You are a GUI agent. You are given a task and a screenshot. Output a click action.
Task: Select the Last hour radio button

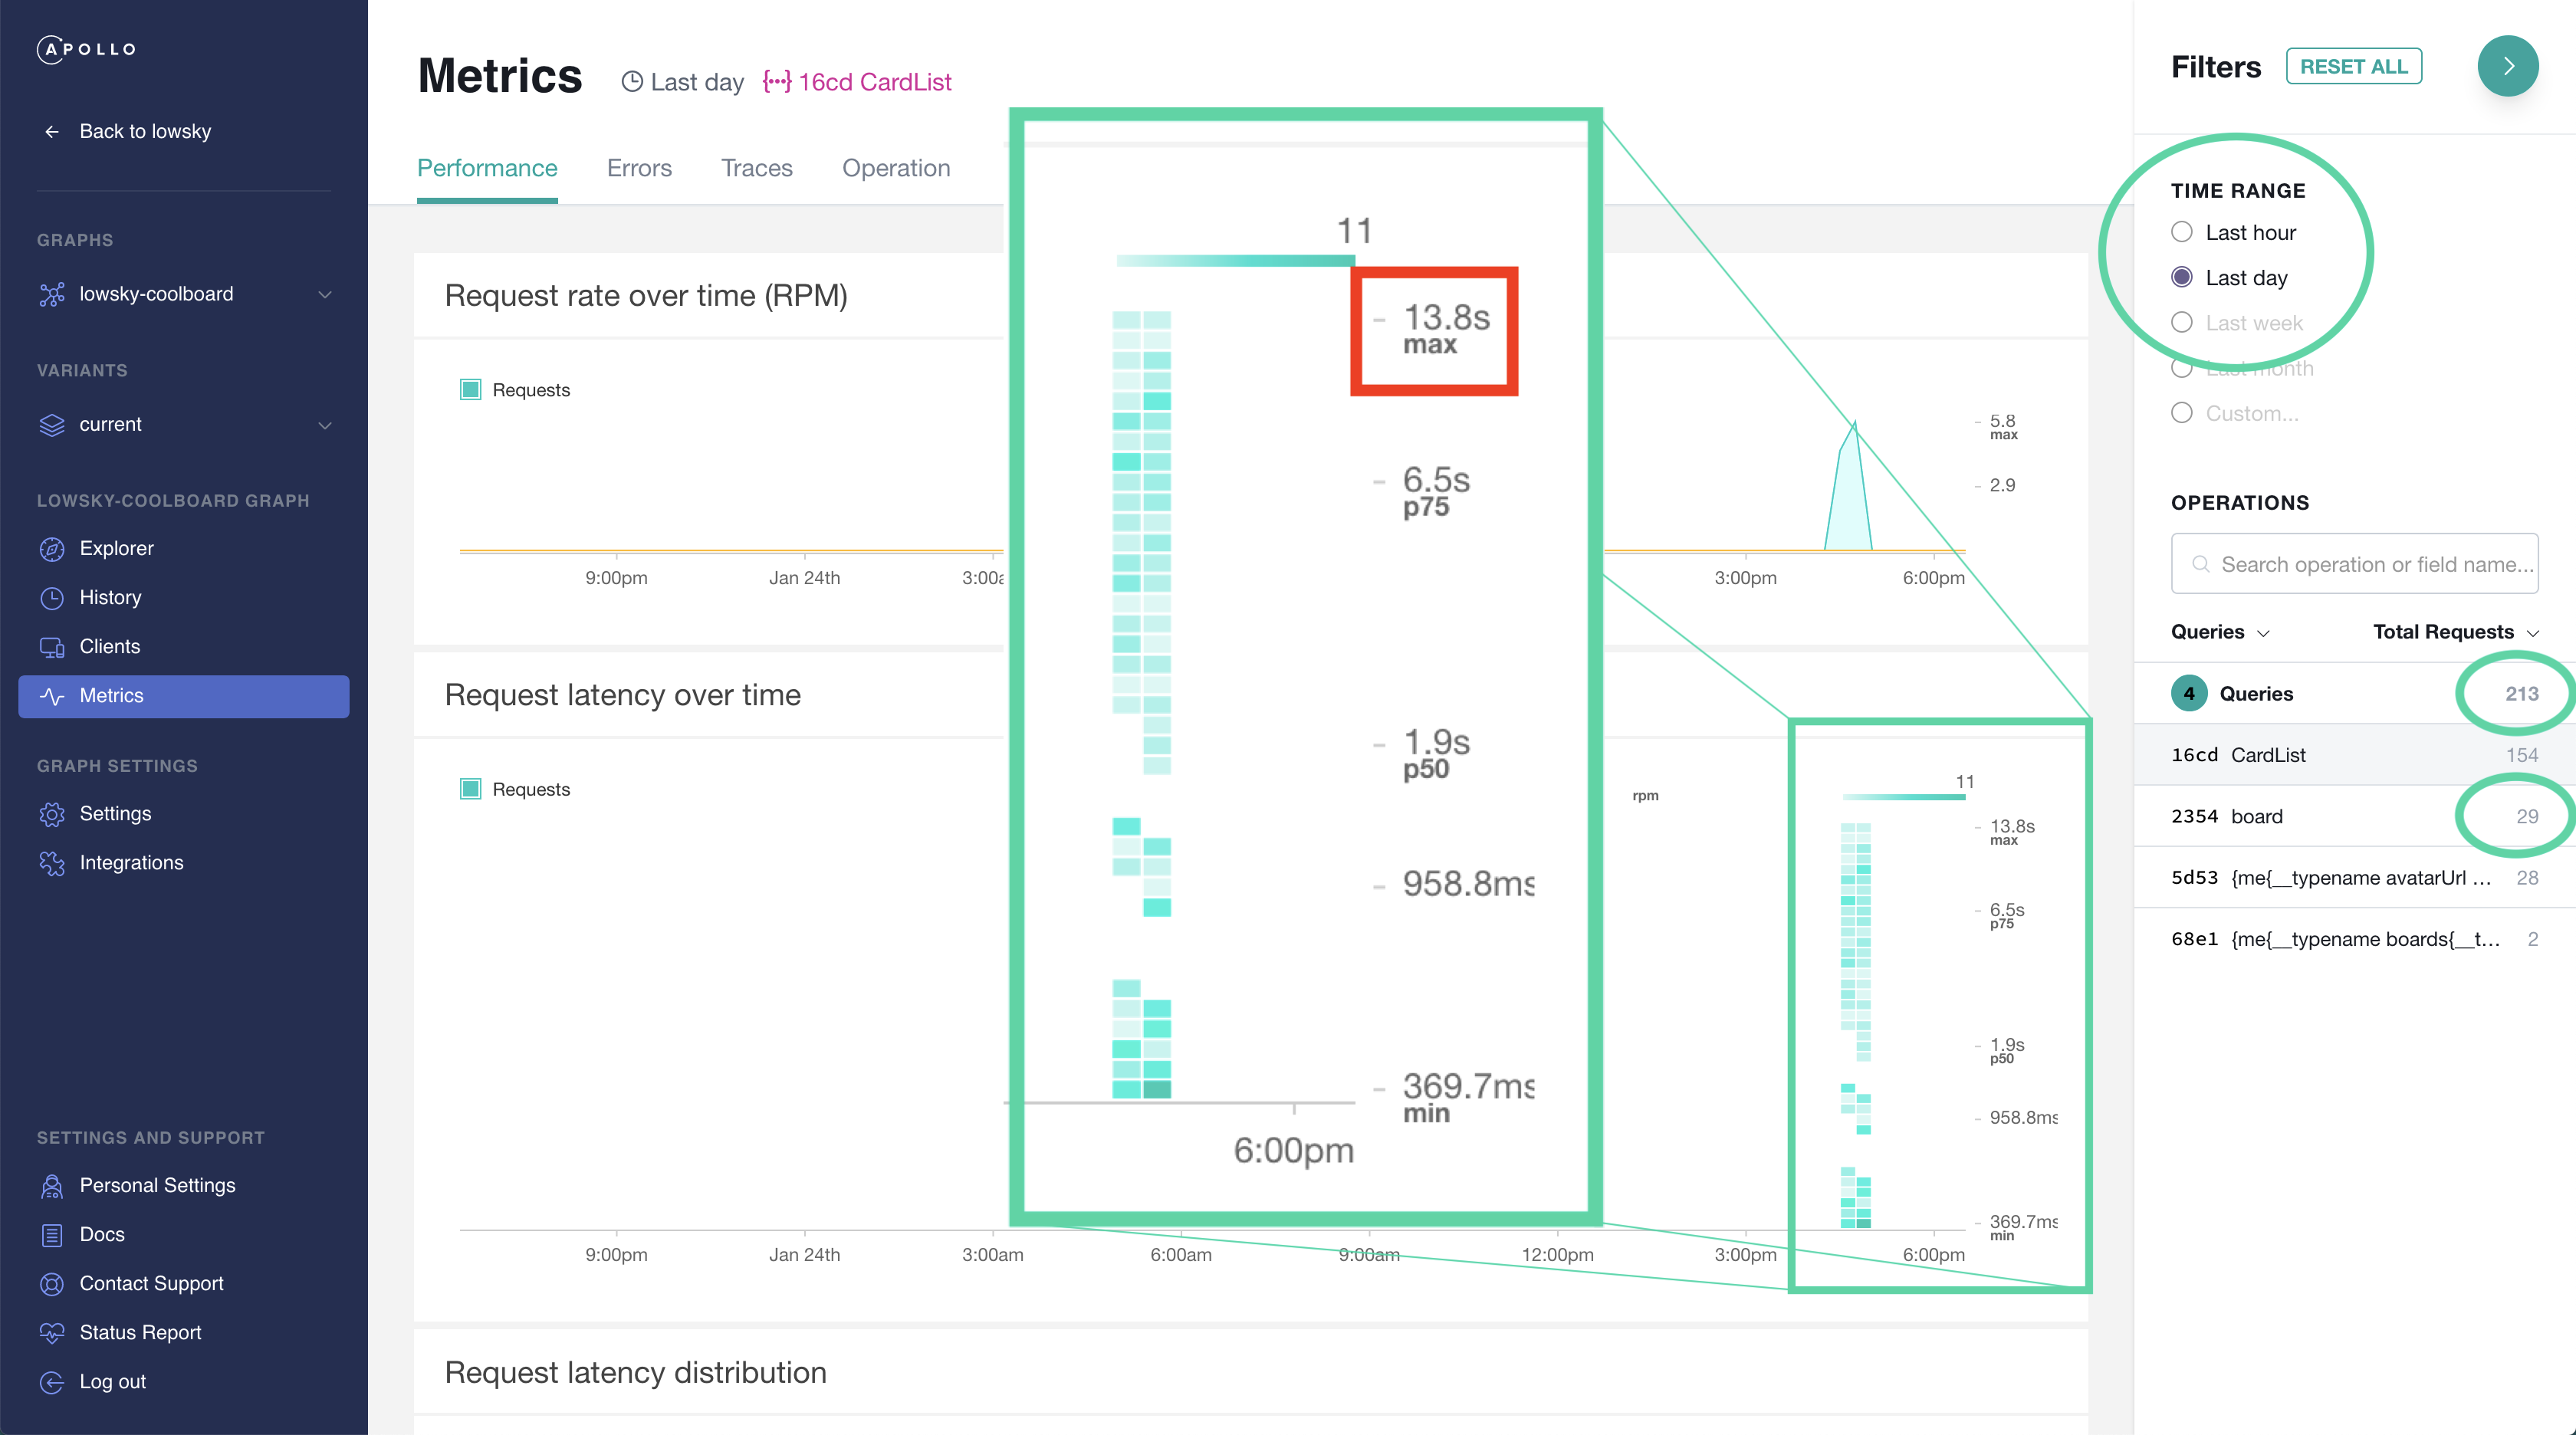[2182, 232]
